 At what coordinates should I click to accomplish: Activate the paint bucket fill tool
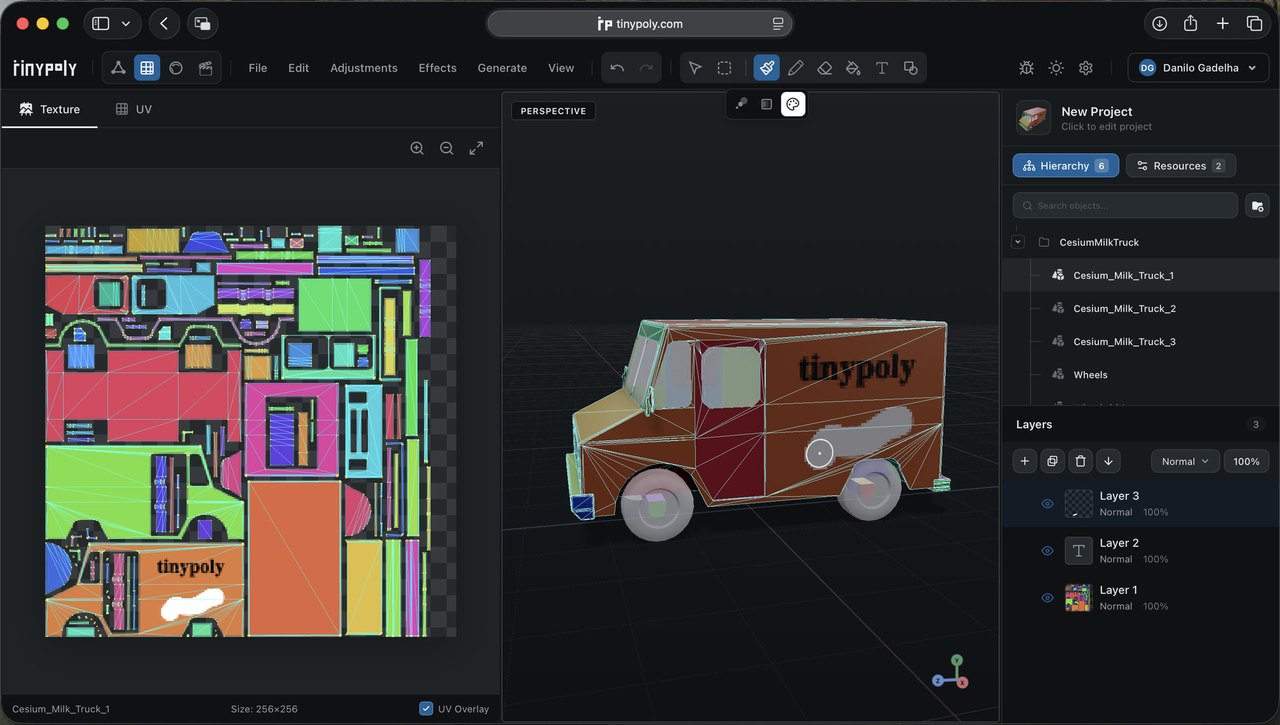coord(853,68)
